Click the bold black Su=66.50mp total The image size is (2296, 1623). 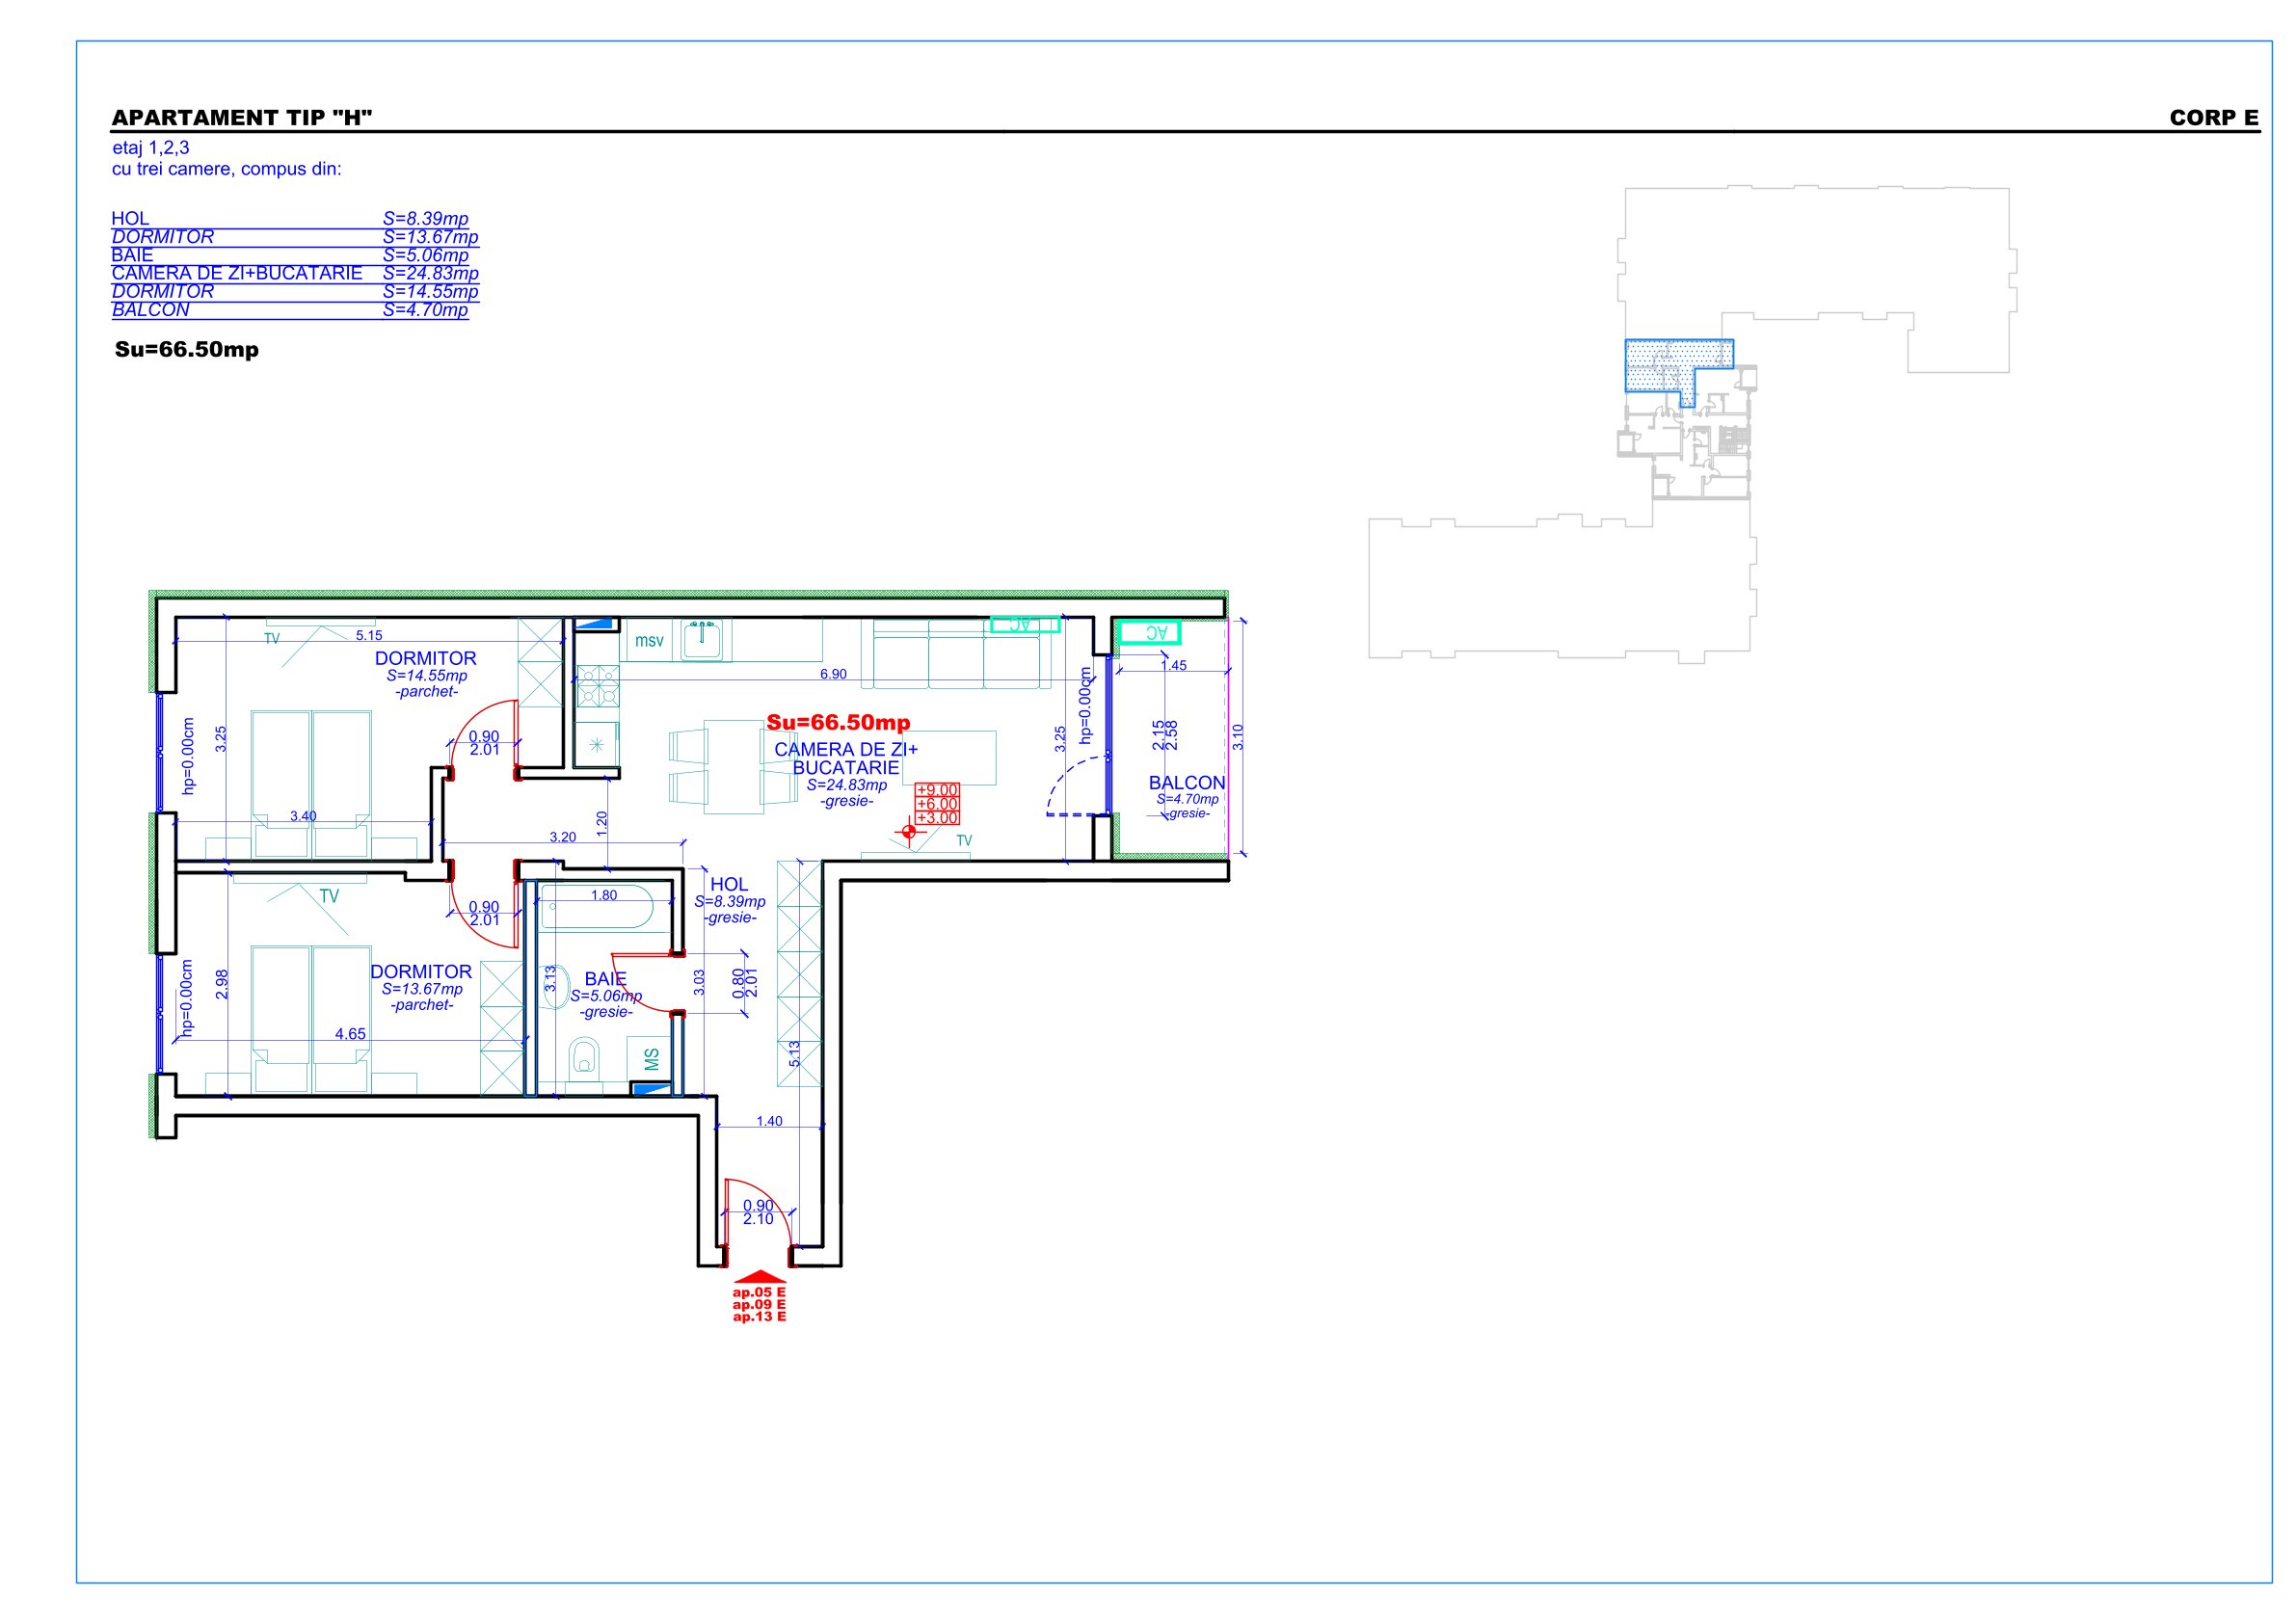[187, 349]
